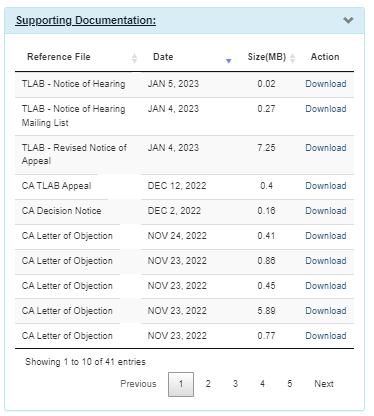The height and width of the screenshot is (416, 374).
Task: Collapse the Supporting Documentation panel chevron
Action: pyautogui.click(x=348, y=20)
